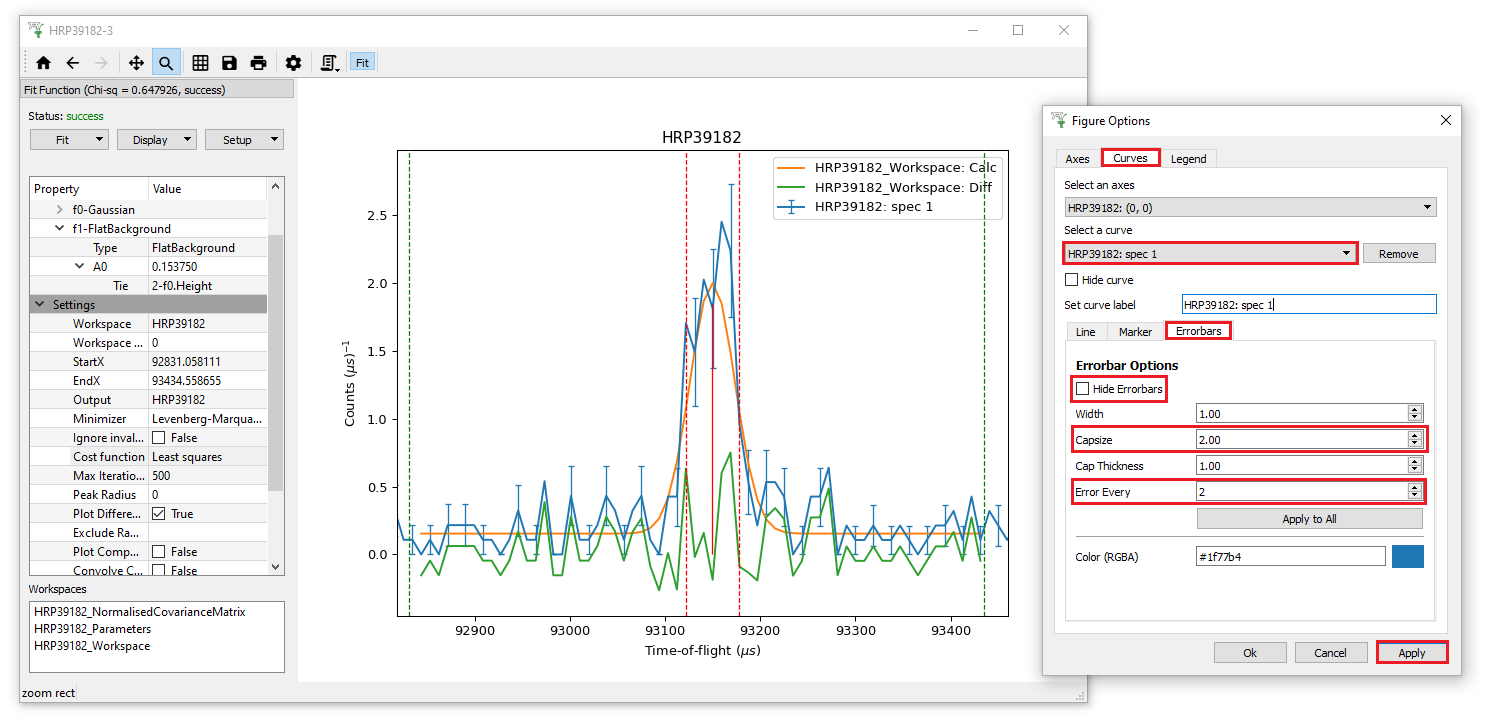Click the Print icon in toolbar
The image size is (1487, 724).
tap(258, 63)
